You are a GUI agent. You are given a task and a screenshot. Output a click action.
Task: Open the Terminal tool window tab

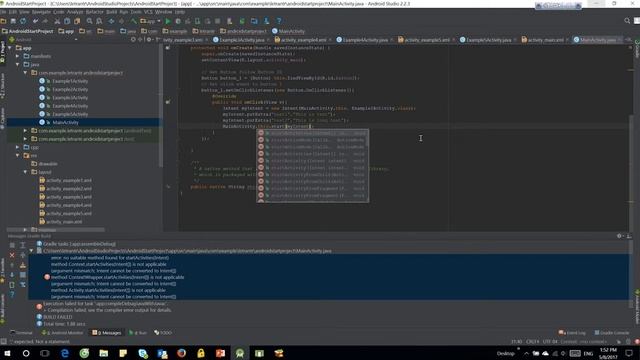click(21, 333)
